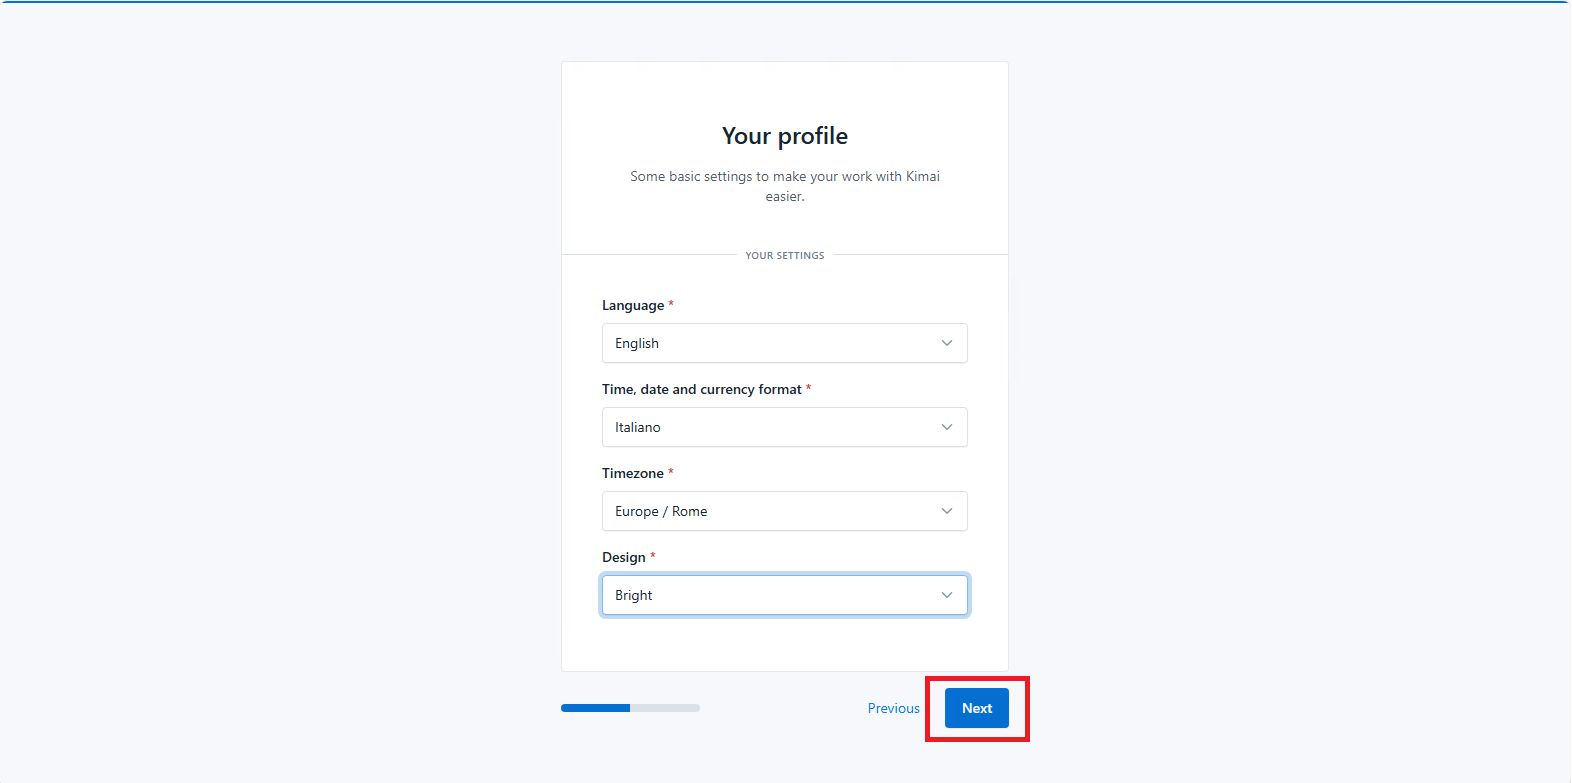The width and height of the screenshot is (1572, 783).
Task: Expand the Timezone select box
Action: click(x=770, y=511)
